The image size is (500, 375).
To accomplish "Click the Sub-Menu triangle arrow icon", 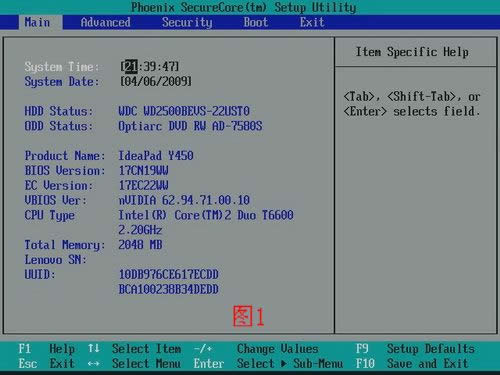I will [x=284, y=363].
